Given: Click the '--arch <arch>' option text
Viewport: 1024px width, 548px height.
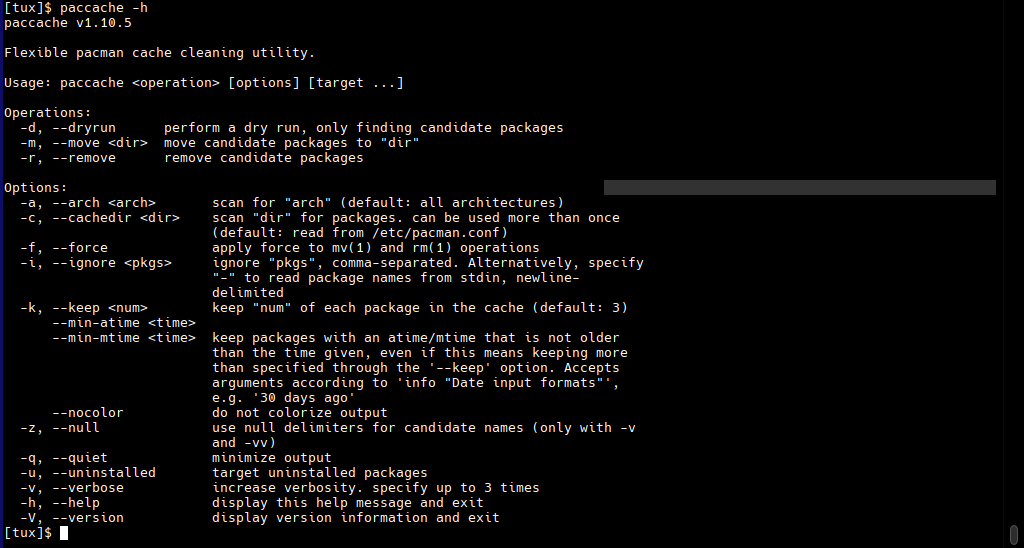Looking at the screenshot, I should (x=104, y=203).
